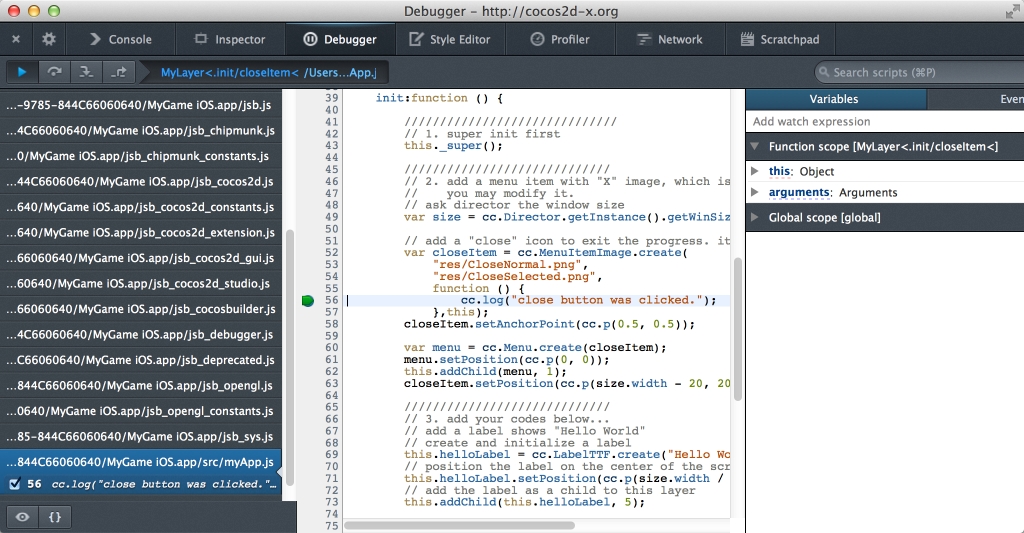Click the Step In icon
This screenshot has height=533, width=1024.
point(86,72)
